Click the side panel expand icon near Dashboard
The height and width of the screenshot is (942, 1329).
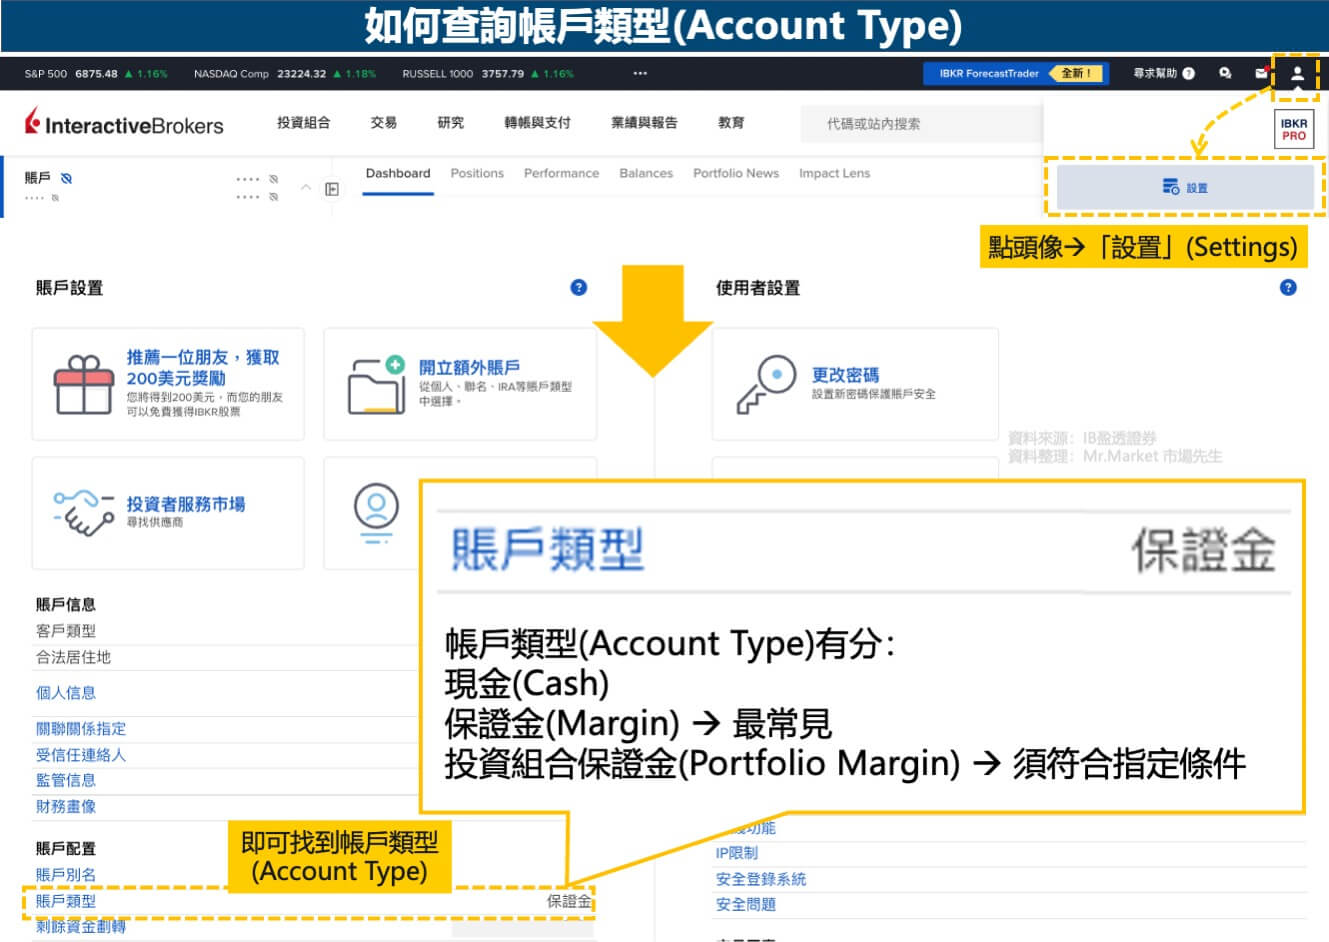click(332, 189)
